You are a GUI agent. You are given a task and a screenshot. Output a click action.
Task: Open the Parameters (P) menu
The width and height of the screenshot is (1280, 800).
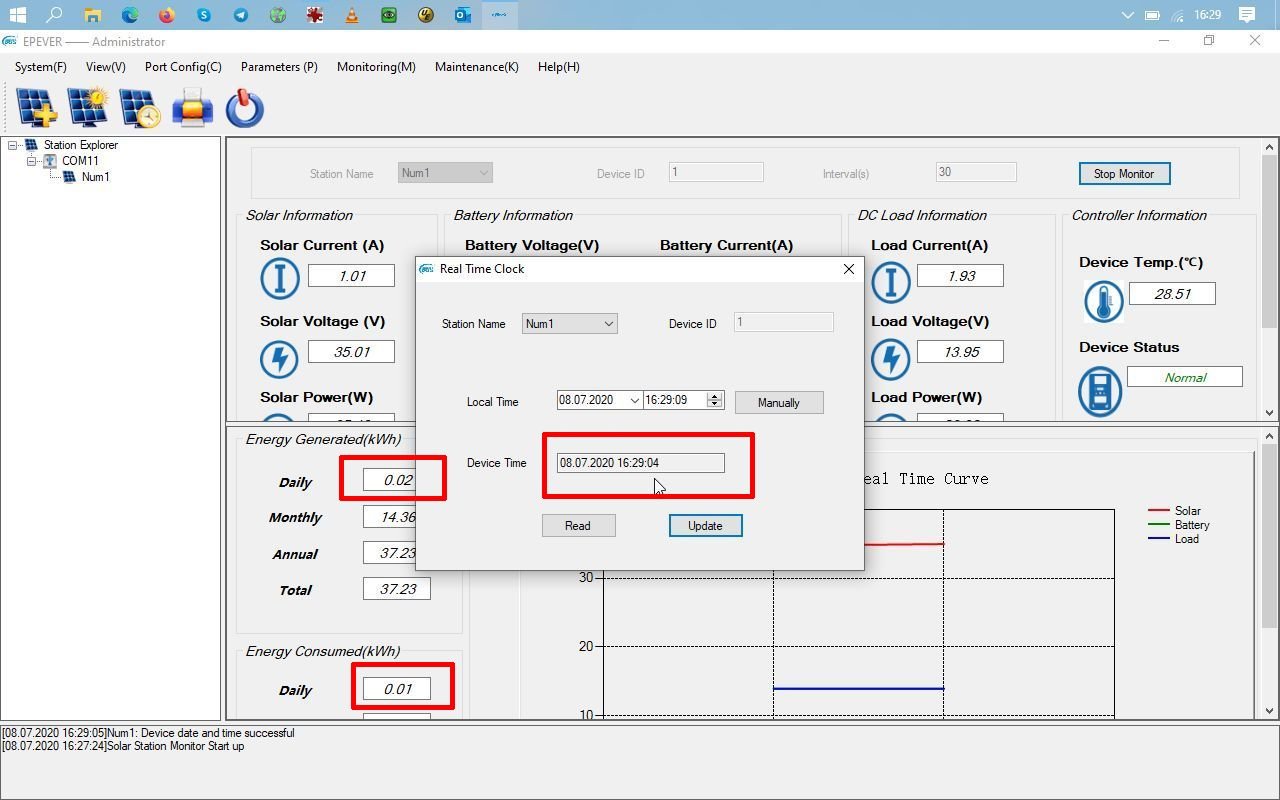[279, 67]
